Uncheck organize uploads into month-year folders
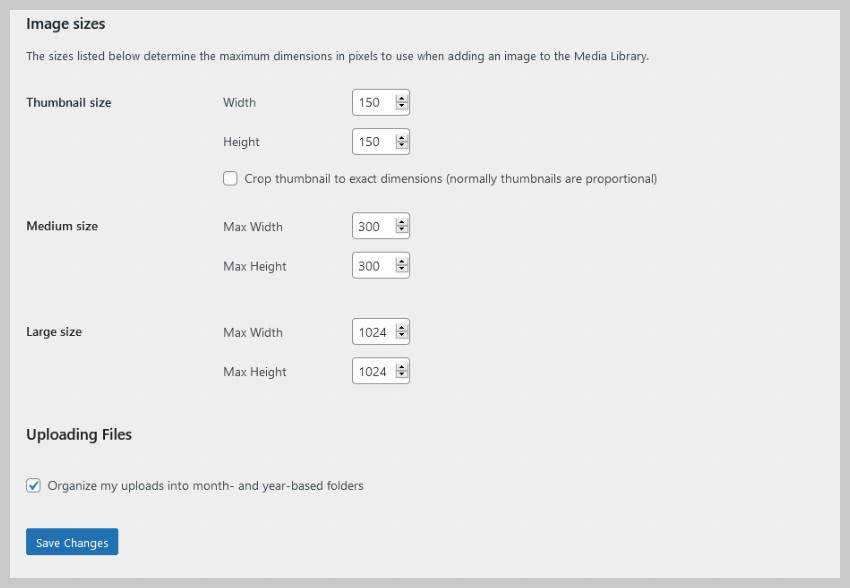850x588 pixels. (x=34, y=486)
